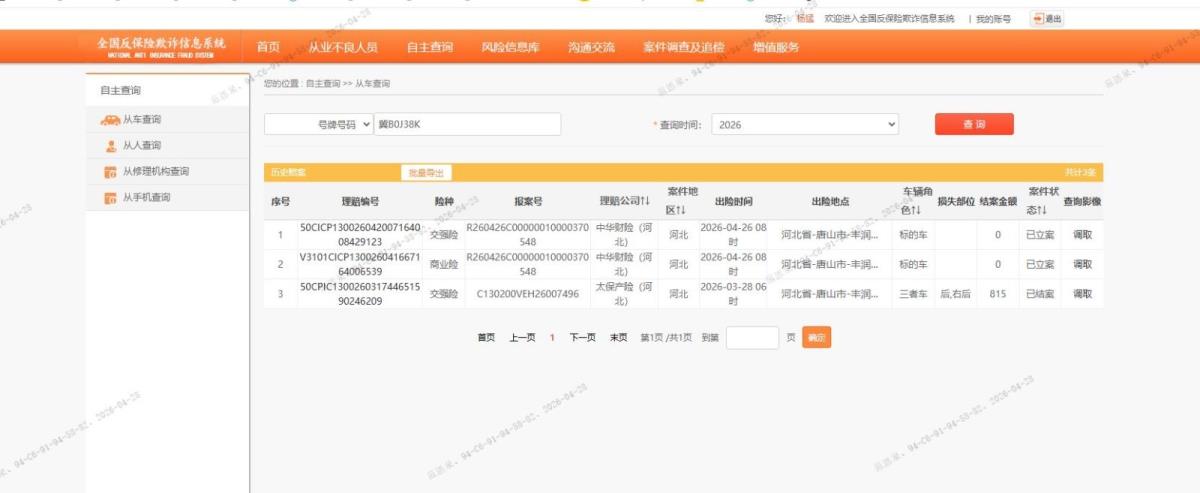Click the 自主查询 sidebar heading
Image resolution: width=1200 pixels, height=493 pixels.
(120, 90)
